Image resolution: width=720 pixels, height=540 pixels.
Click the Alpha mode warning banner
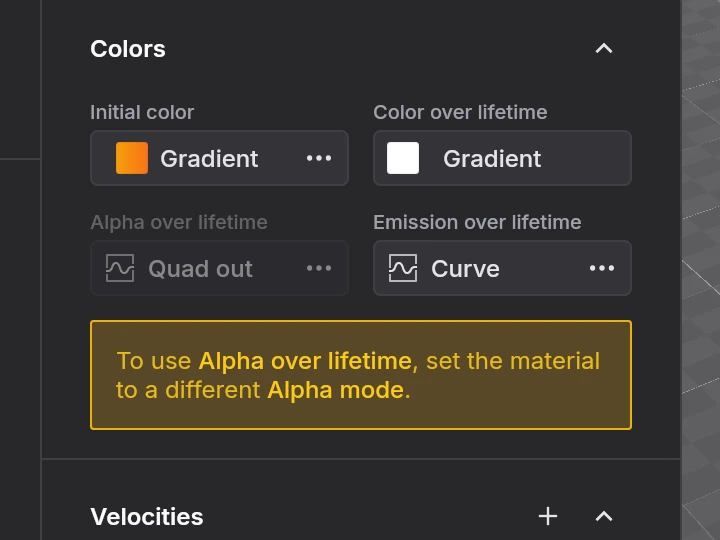click(x=360, y=375)
